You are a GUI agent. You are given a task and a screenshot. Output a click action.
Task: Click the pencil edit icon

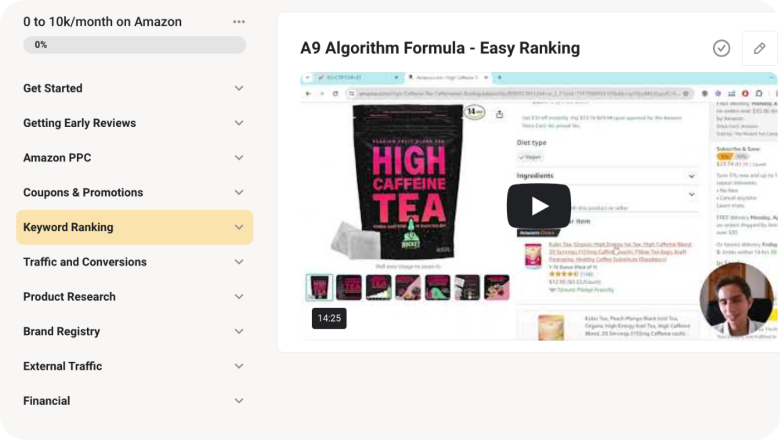(759, 48)
